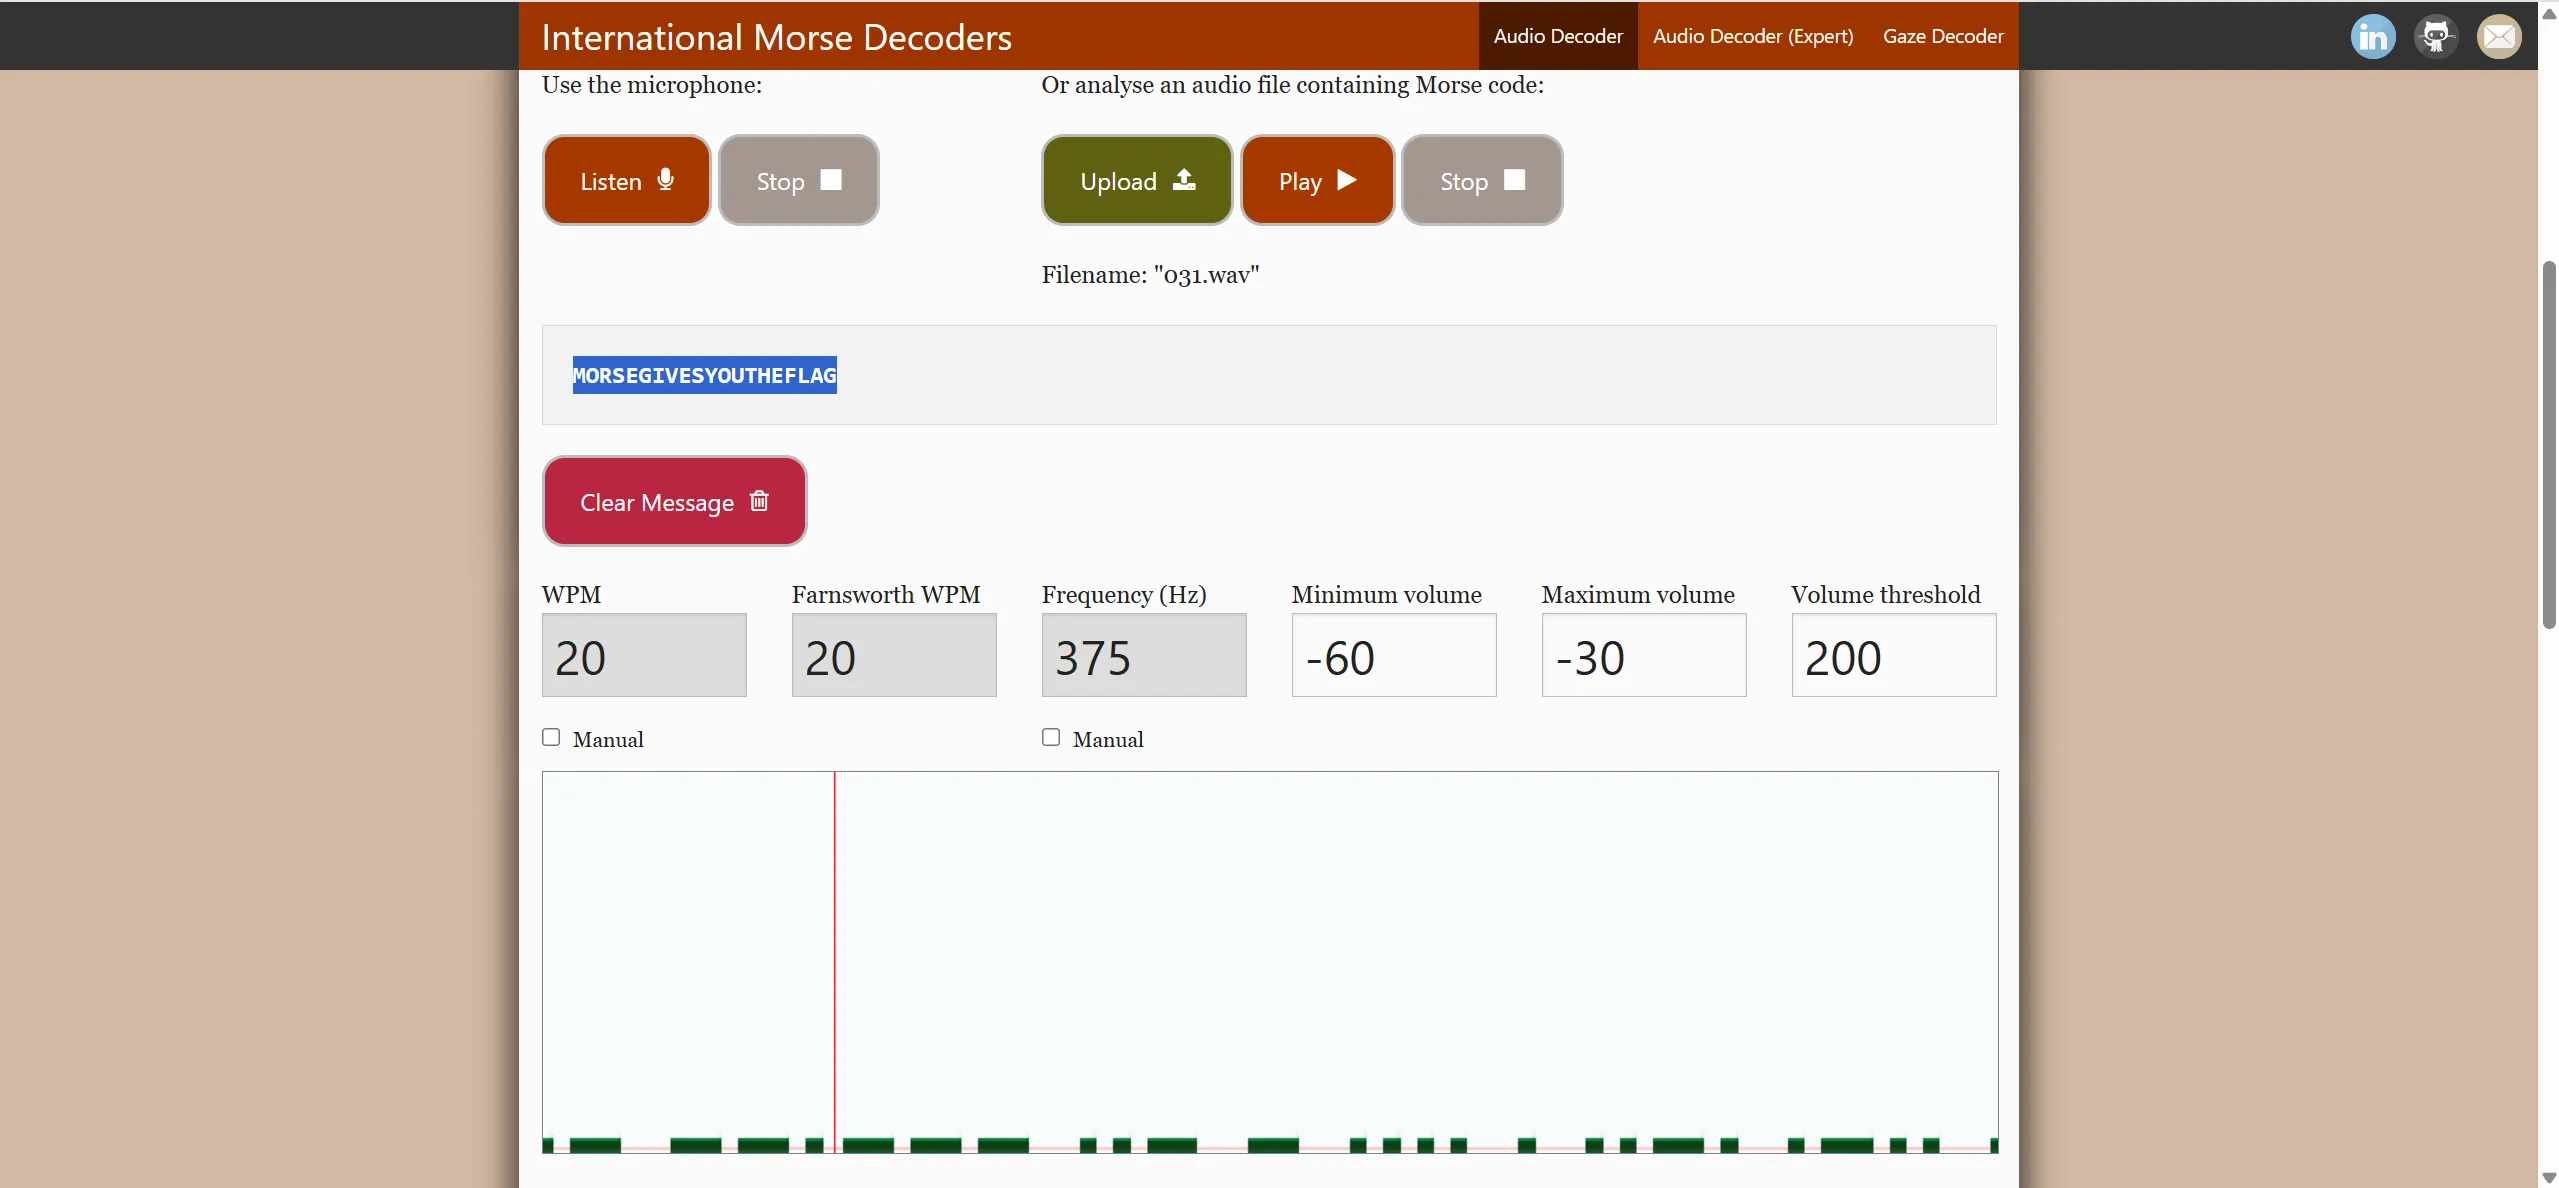Click the page vertical scrollbar thumb
2559x1188 pixels.
pyautogui.click(x=2548, y=445)
